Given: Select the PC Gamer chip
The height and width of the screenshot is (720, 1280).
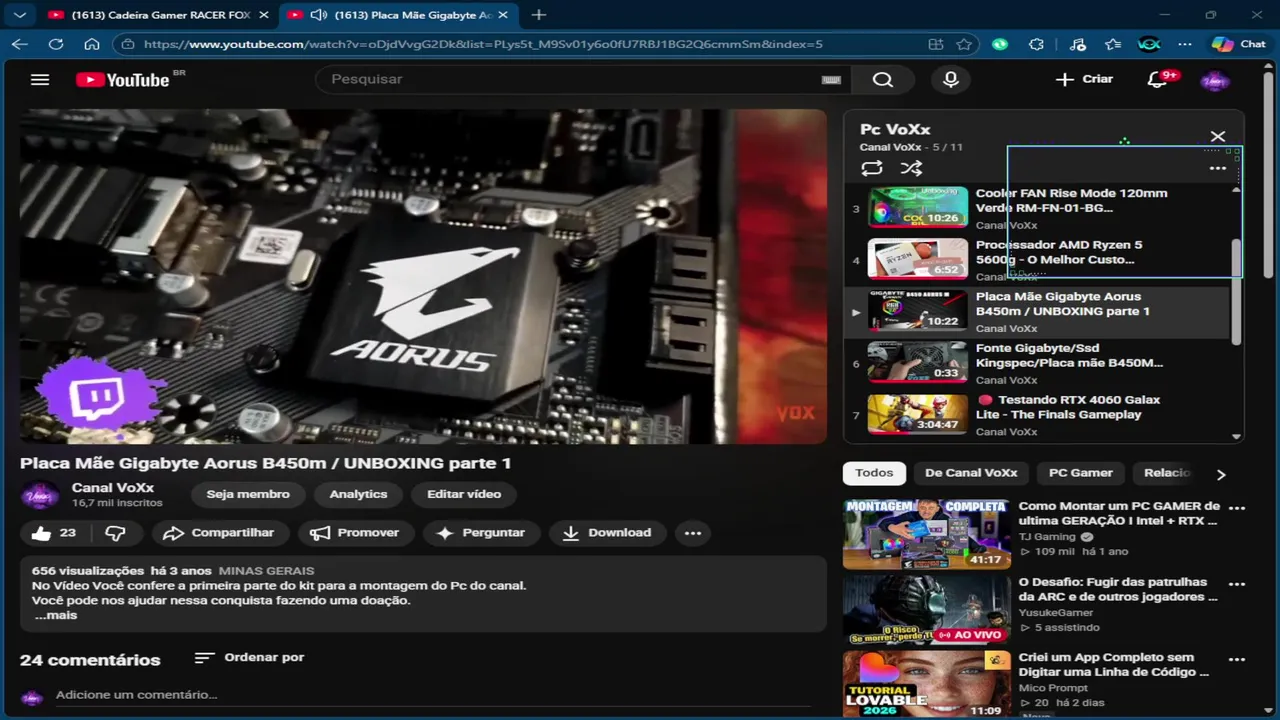Looking at the screenshot, I should (x=1080, y=473).
